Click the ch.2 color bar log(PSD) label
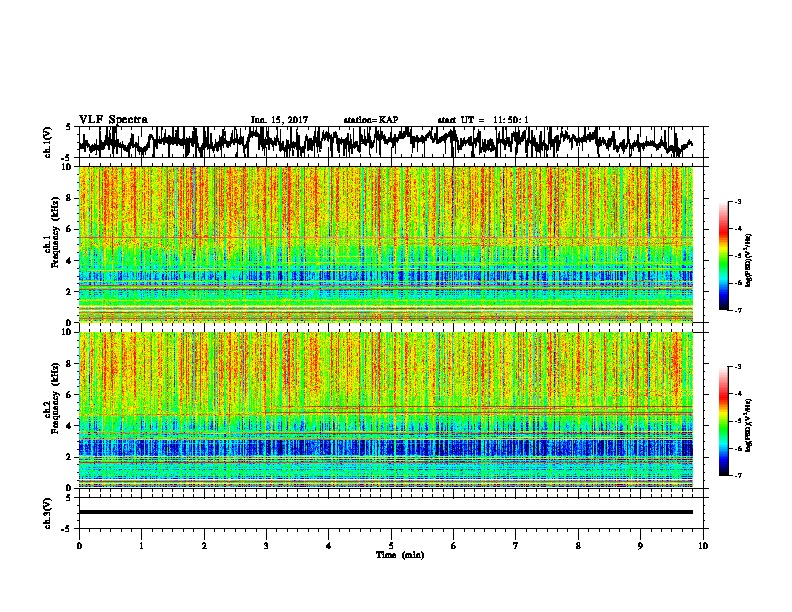 pyautogui.click(x=749, y=425)
